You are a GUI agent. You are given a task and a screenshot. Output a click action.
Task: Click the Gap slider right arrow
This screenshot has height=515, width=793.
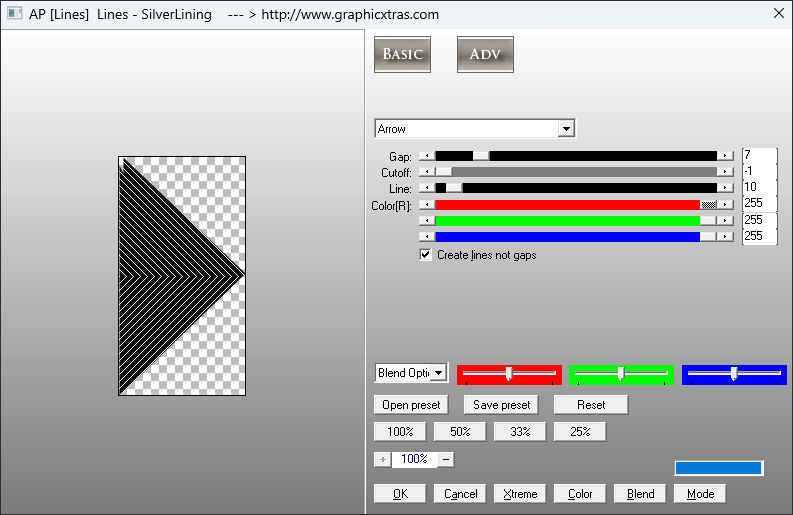(726, 156)
